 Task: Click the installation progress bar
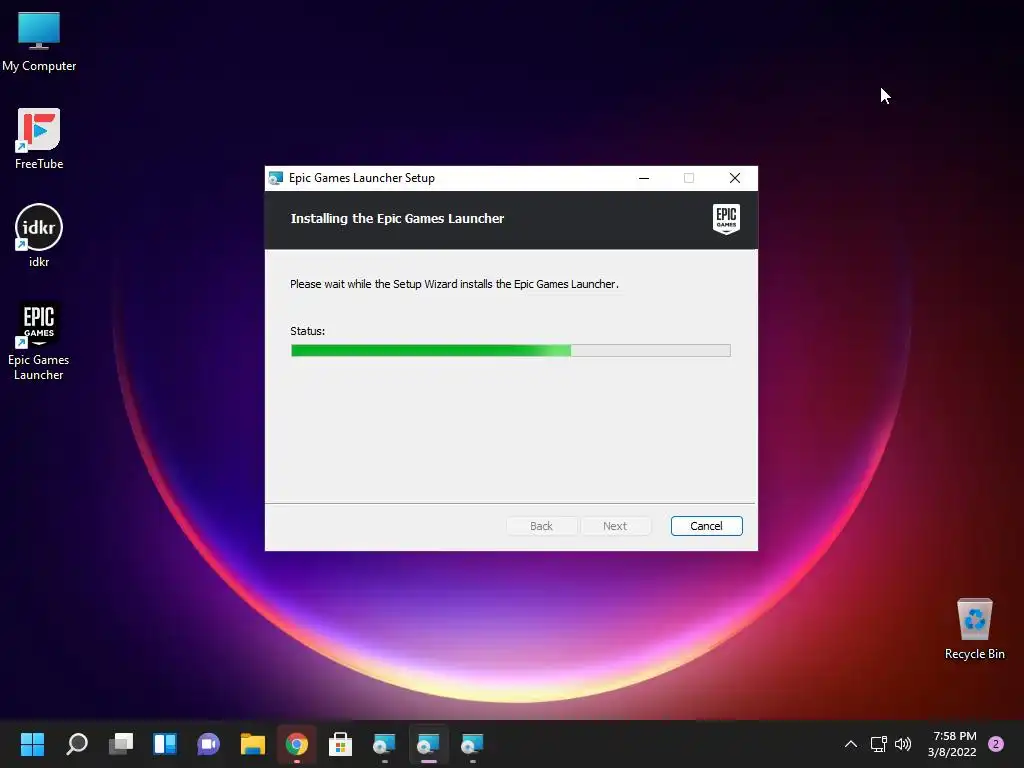[511, 351]
